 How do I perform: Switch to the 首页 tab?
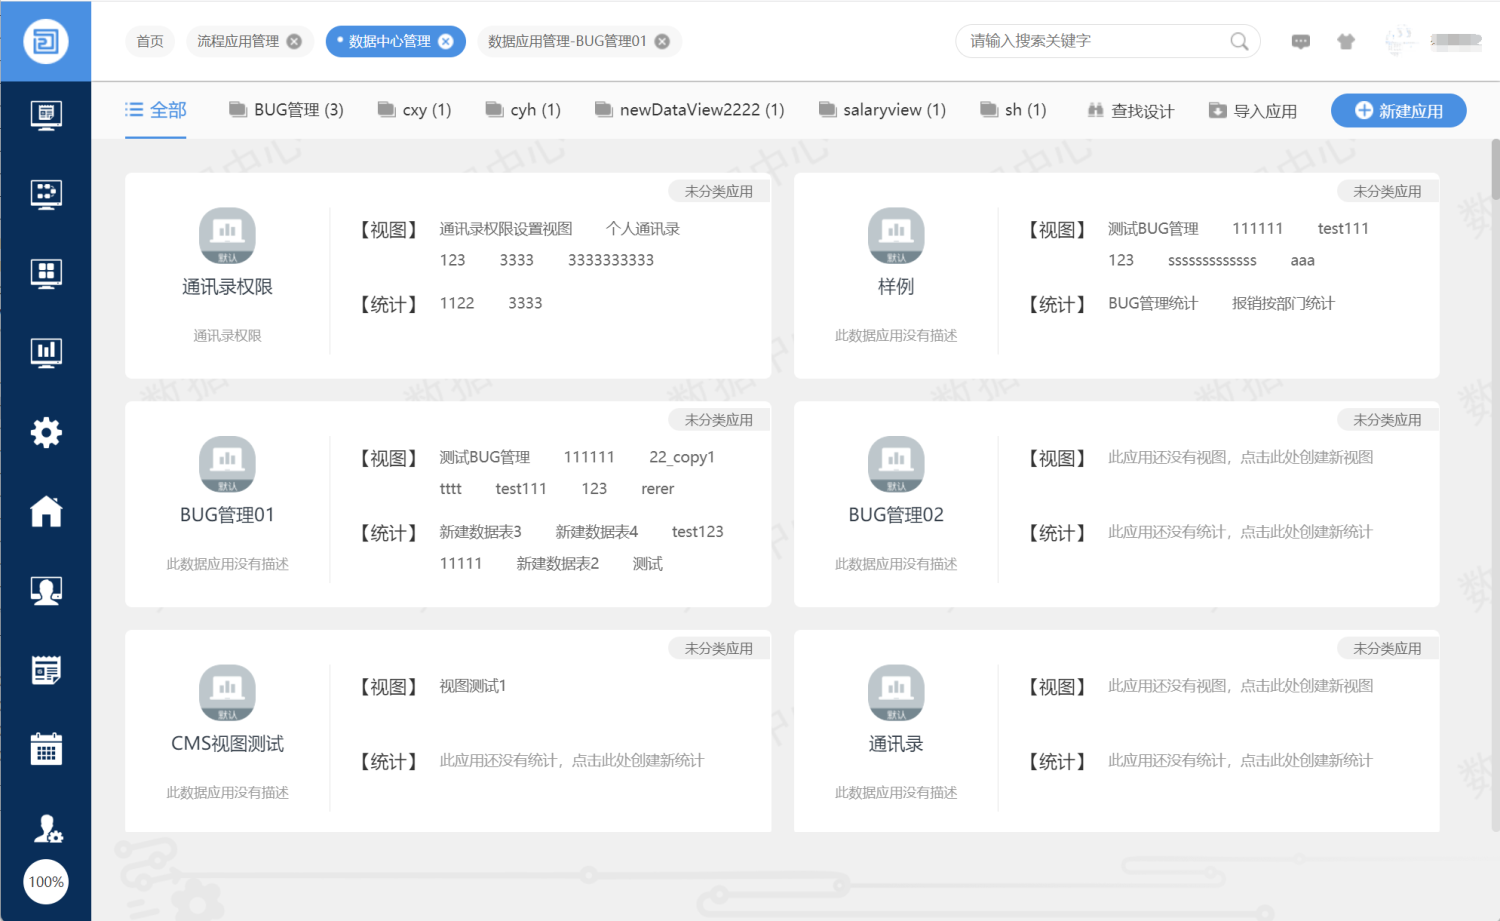click(150, 41)
